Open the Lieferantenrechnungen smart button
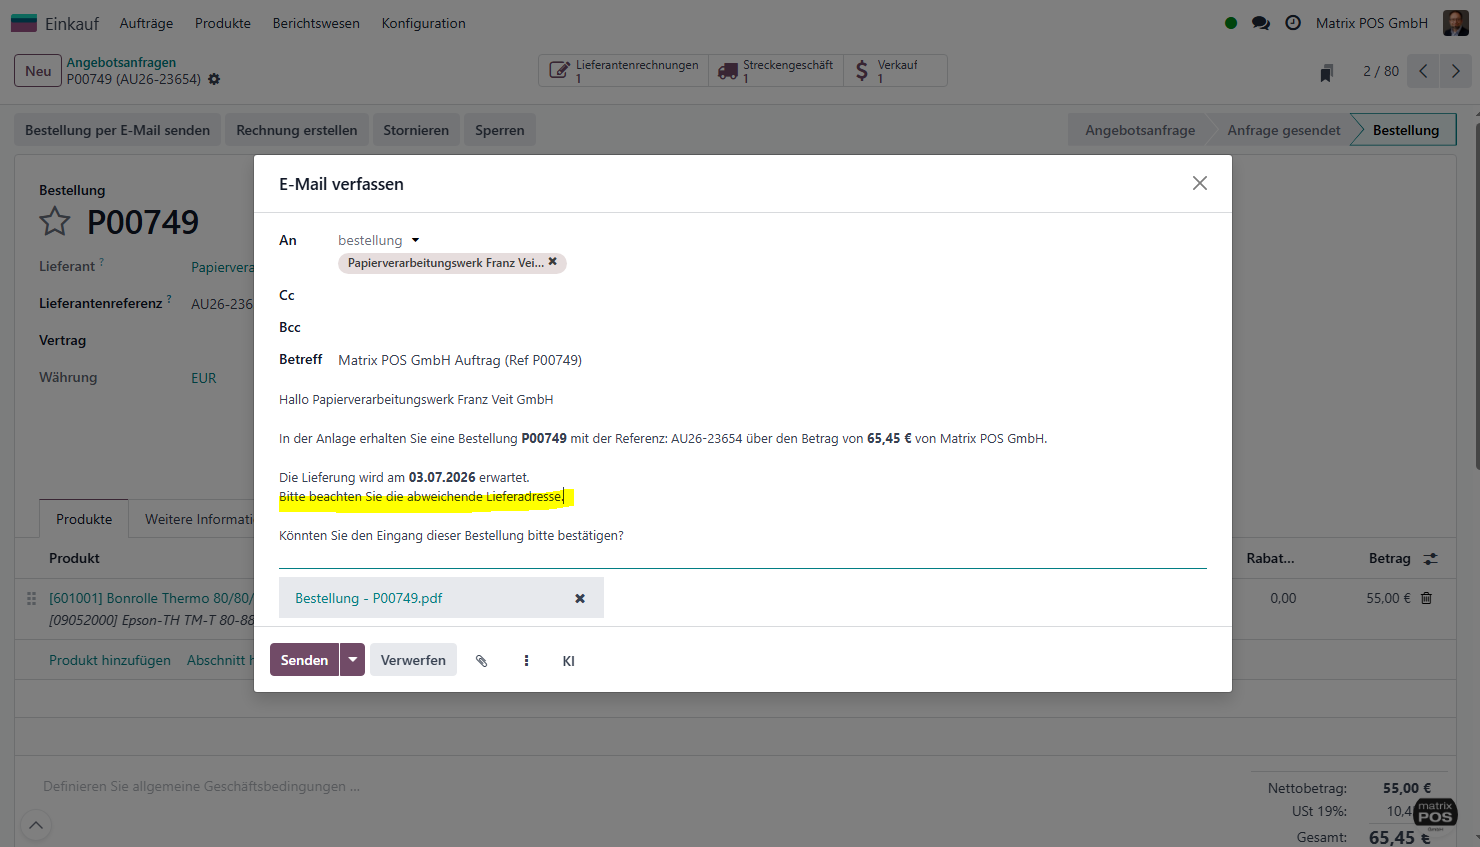The image size is (1480, 847). click(x=624, y=71)
